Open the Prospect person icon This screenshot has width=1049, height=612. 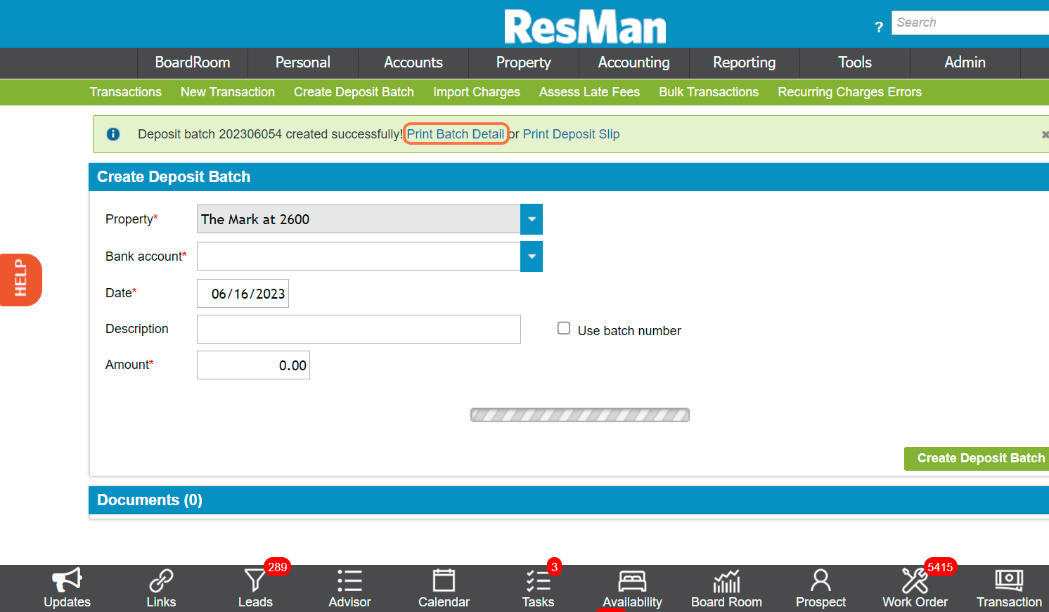pos(821,581)
